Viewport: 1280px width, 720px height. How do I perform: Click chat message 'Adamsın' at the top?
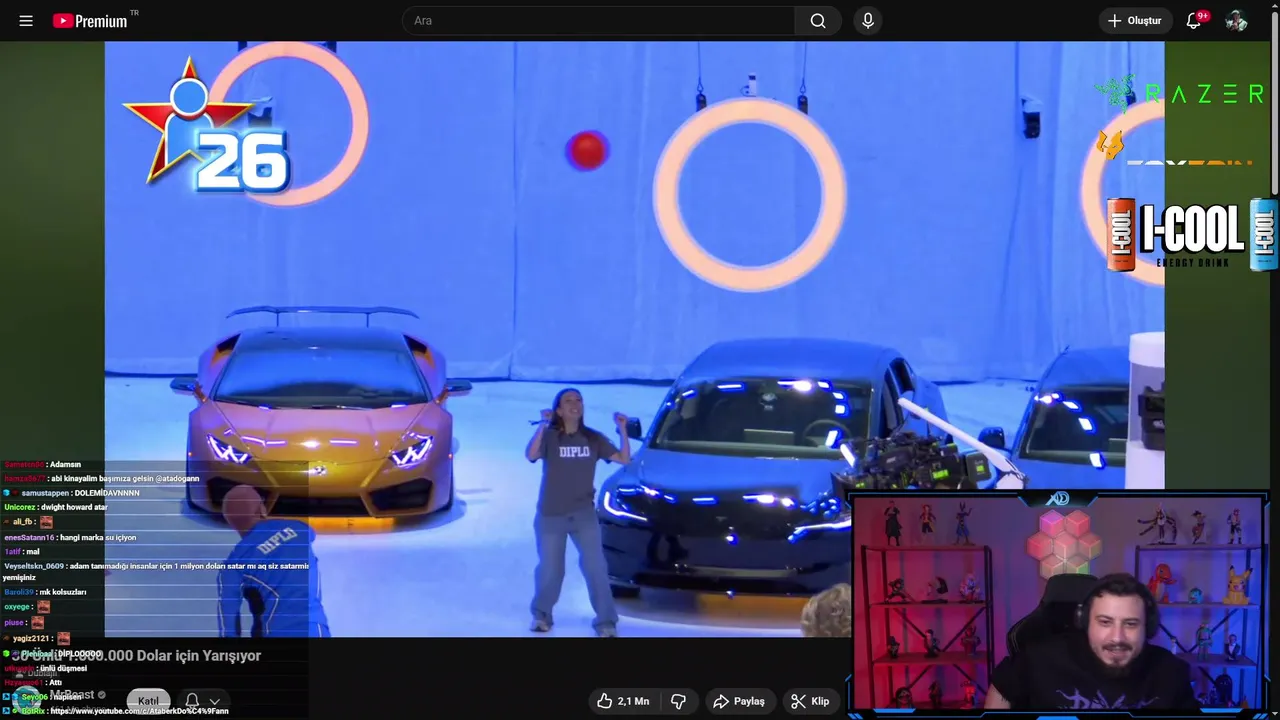pos(65,464)
